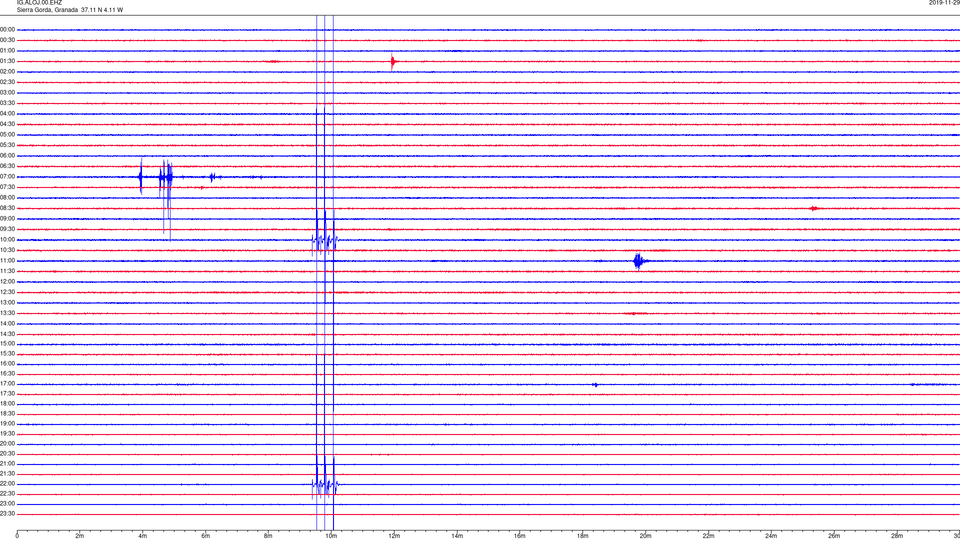Click the 14m tick label on the axis
Screen dimensions: 960x540
tap(457, 536)
